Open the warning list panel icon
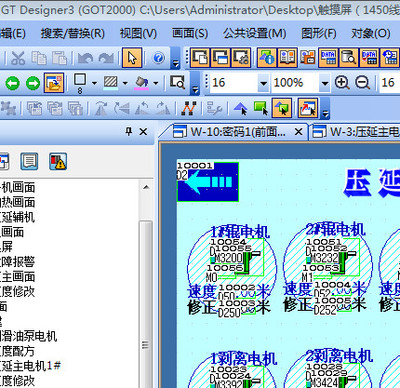This screenshot has width=400, height=388. tap(58, 161)
